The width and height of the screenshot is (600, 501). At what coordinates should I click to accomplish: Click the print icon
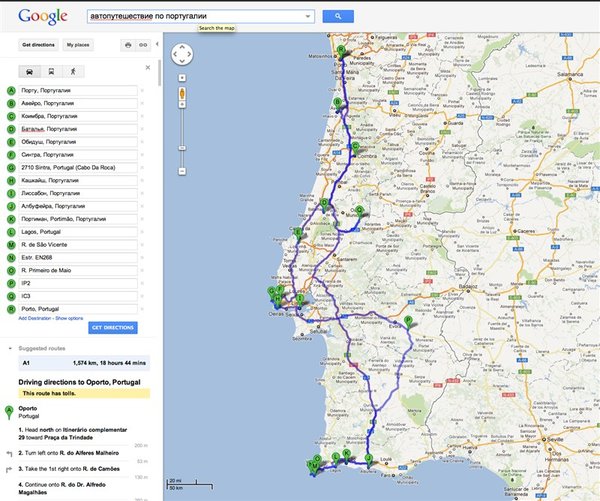coord(128,45)
